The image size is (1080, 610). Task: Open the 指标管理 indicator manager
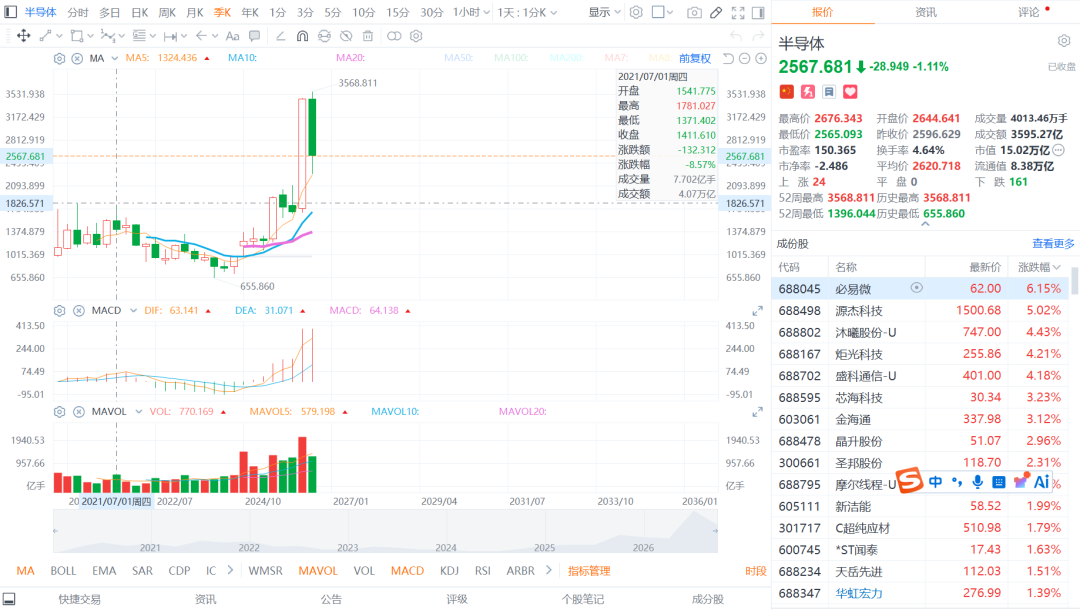tap(589, 571)
